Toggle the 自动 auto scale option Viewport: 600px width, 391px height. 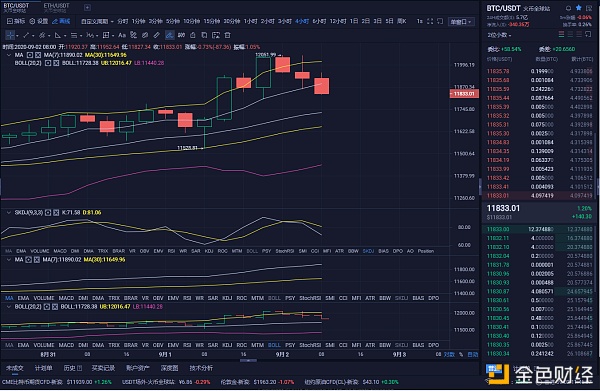point(473,355)
